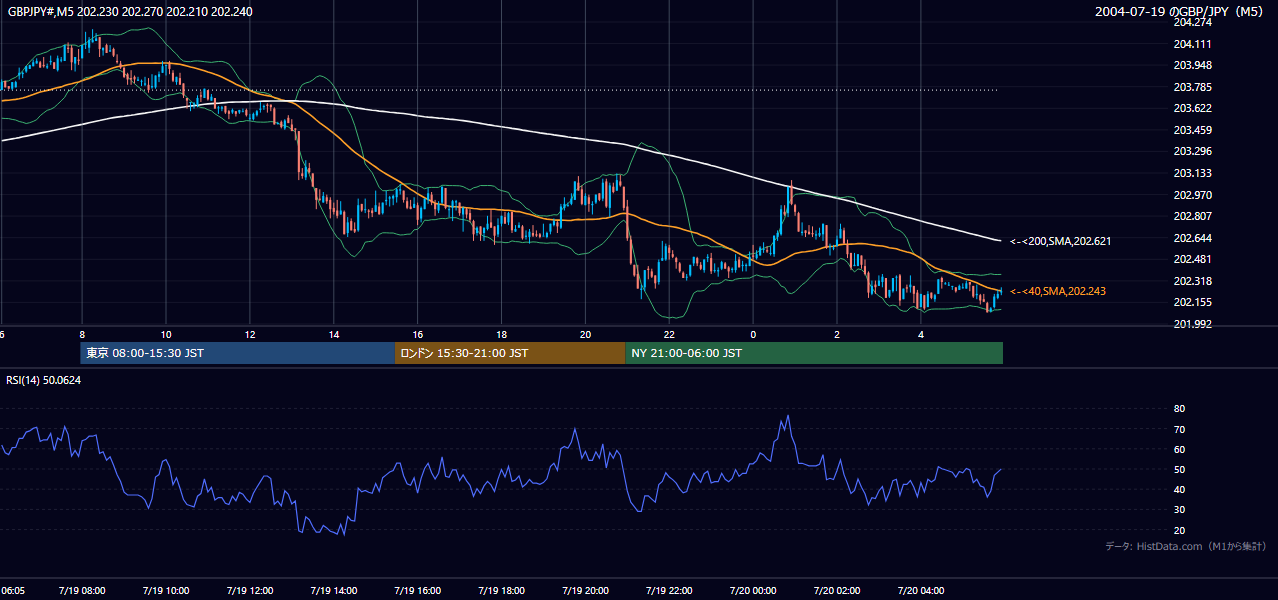The height and width of the screenshot is (600, 1278).
Task: Click the RSI axis level 30
Action: pyautogui.click(x=1180, y=510)
